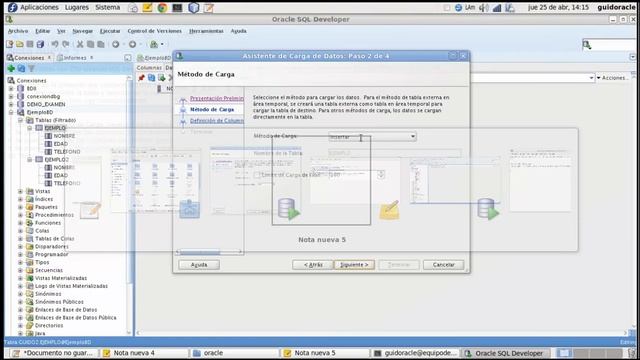
Task: Open the Herramientas menu
Action: point(206,31)
